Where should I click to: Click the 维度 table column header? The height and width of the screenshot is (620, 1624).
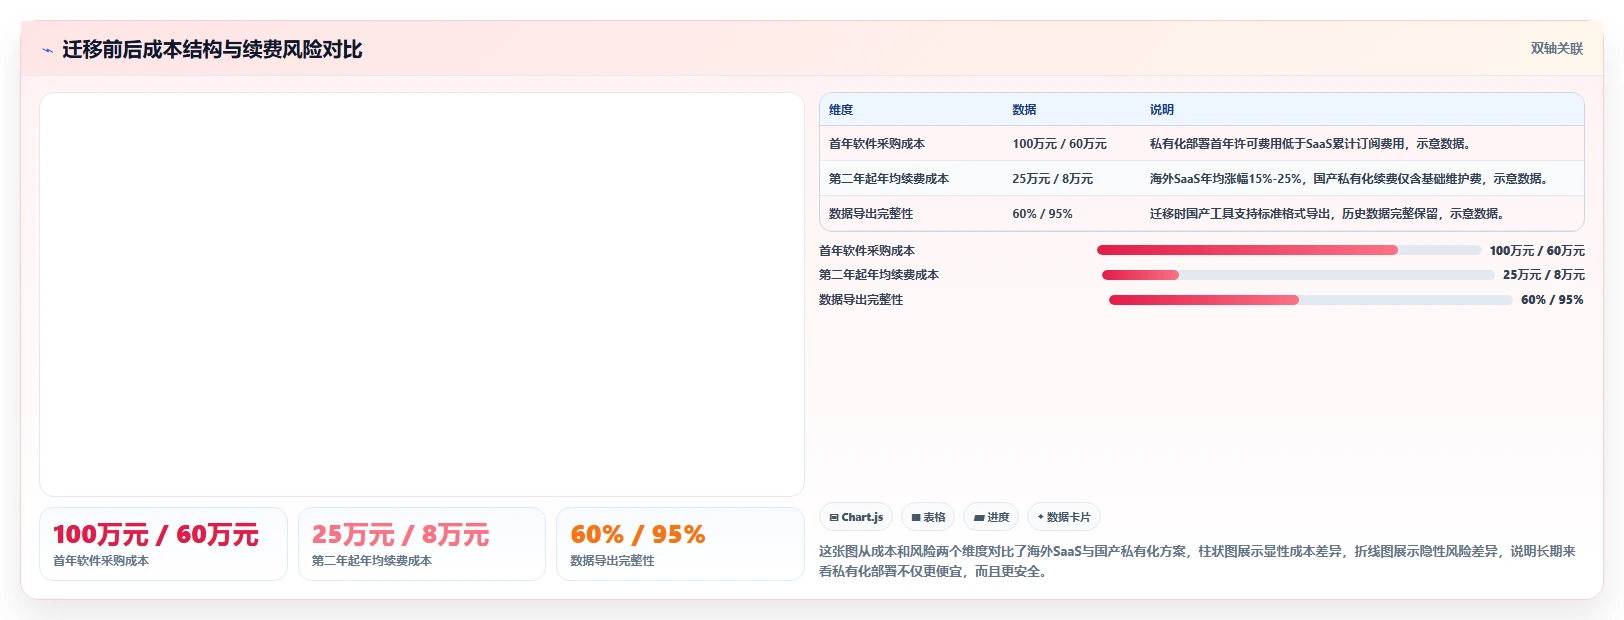(x=841, y=110)
